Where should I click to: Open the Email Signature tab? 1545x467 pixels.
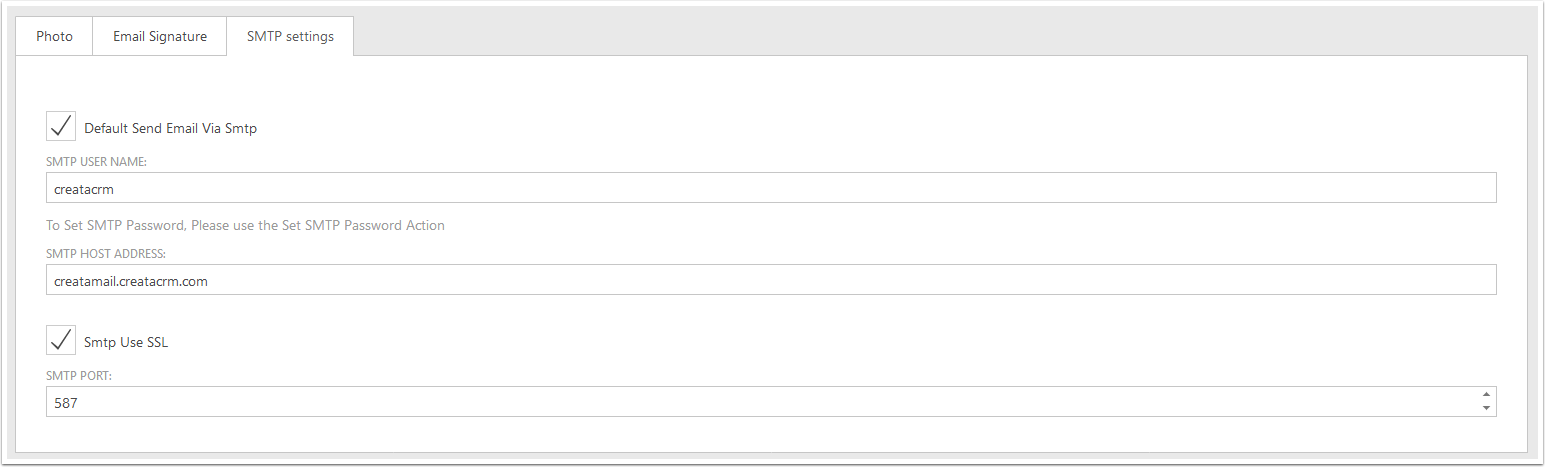pyautogui.click(x=160, y=36)
